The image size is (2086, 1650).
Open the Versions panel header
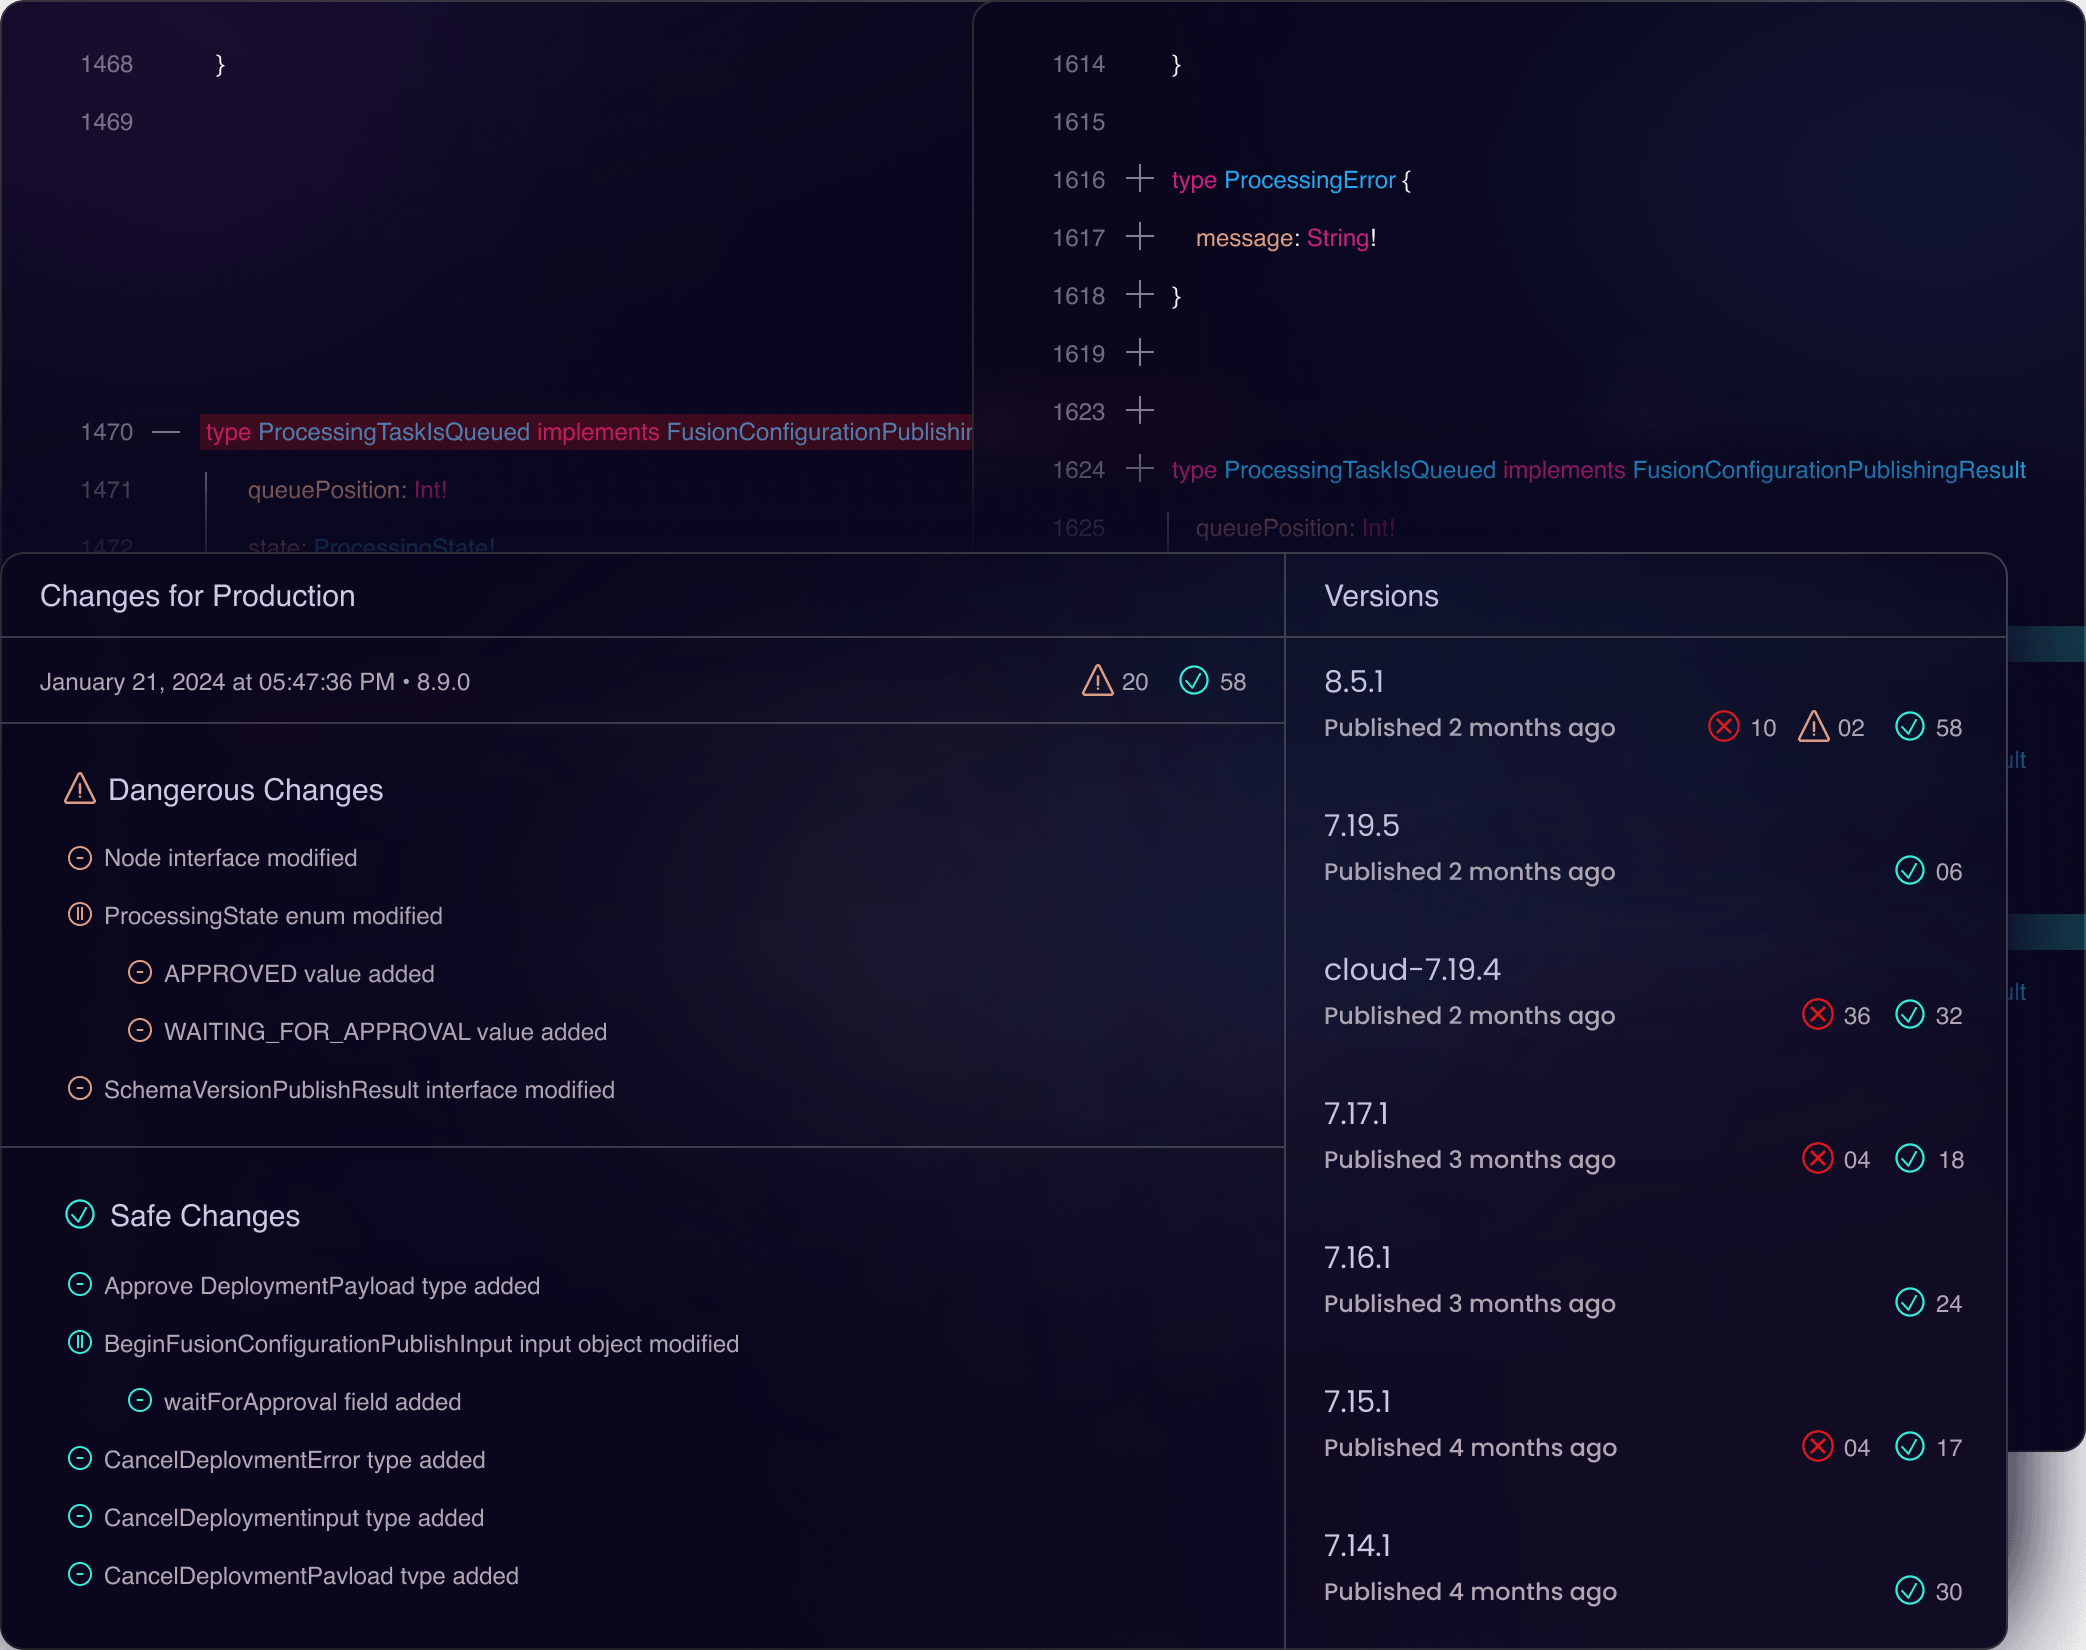[x=1382, y=595]
